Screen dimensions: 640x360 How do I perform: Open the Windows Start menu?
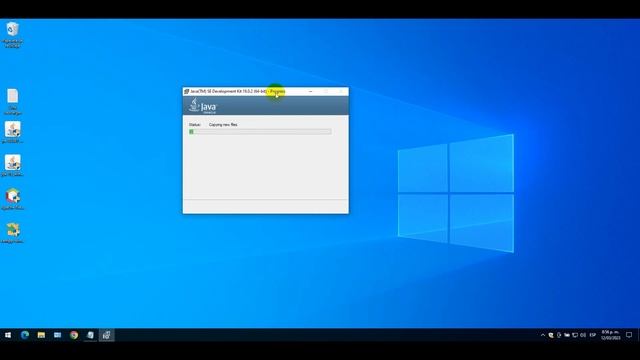[x=8, y=335]
